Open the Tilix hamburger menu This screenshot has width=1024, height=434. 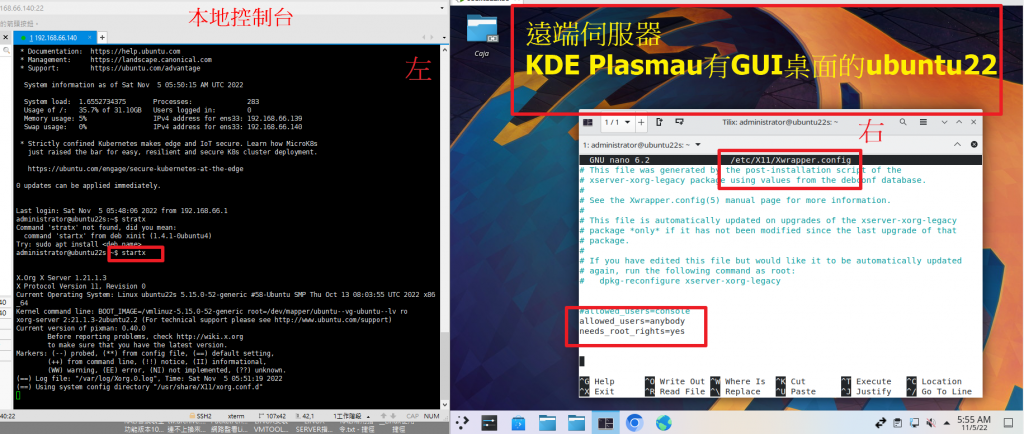pos(923,122)
